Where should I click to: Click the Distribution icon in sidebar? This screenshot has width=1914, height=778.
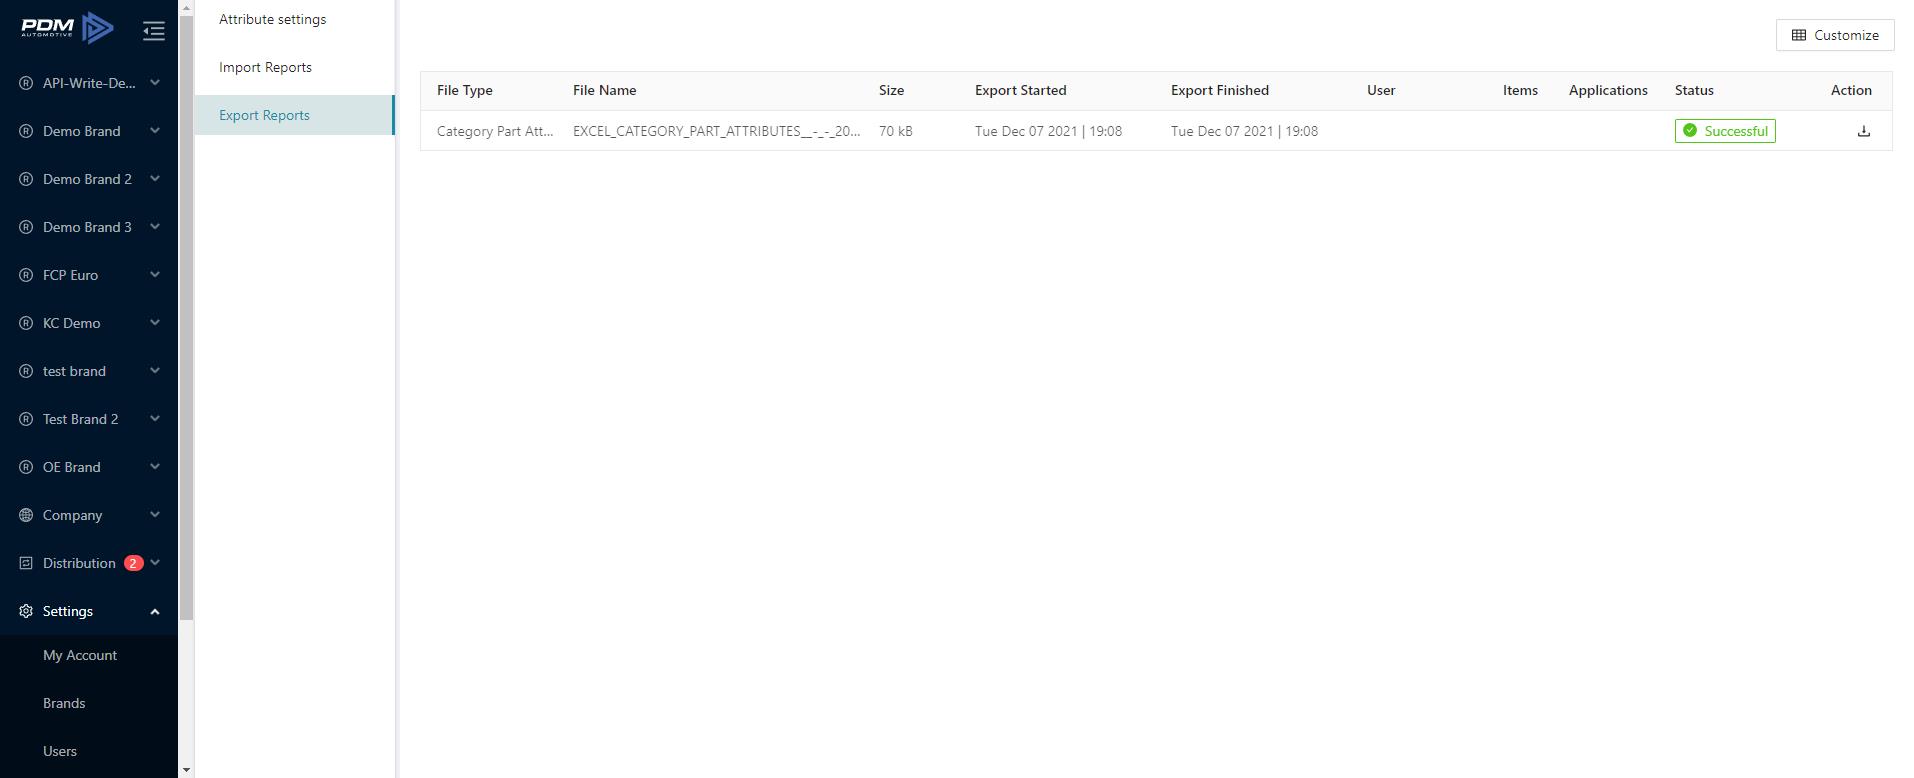tap(26, 563)
